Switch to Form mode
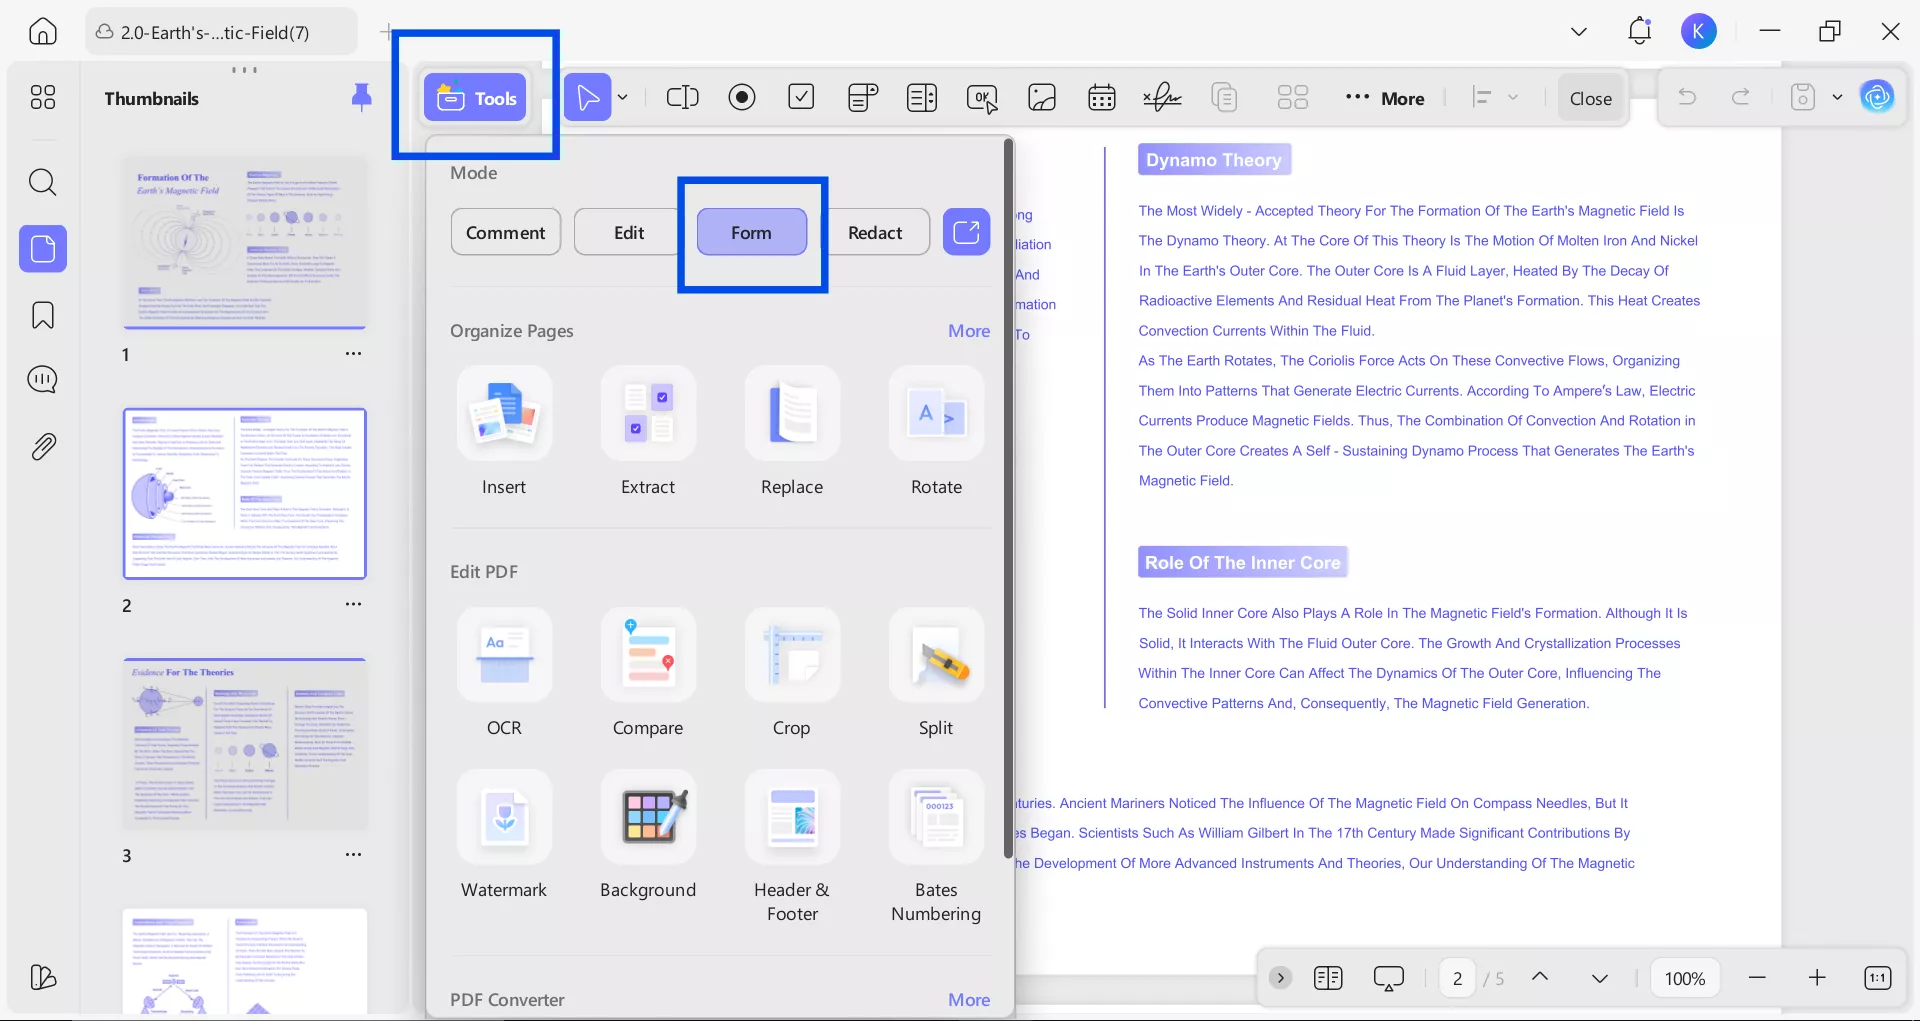This screenshot has width=1920, height=1021. pos(752,232)
